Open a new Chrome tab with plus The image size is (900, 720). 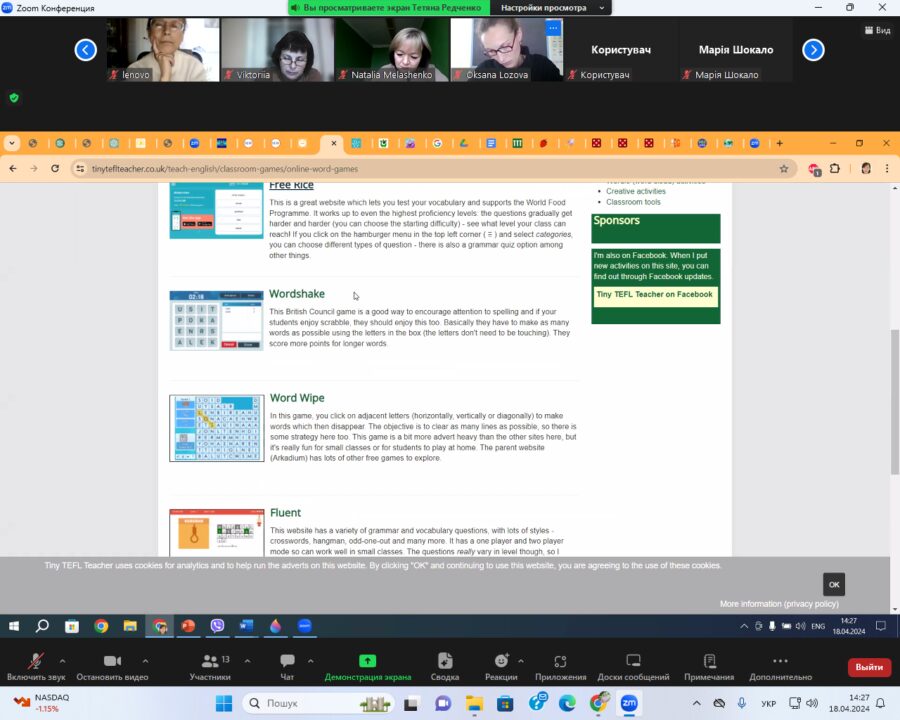pos(779,143)
